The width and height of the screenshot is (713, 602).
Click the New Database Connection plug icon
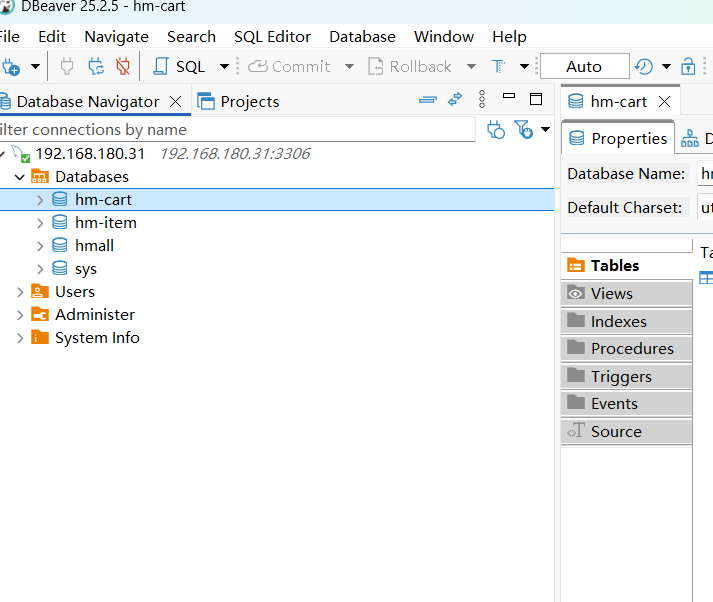tap(11, 67)
